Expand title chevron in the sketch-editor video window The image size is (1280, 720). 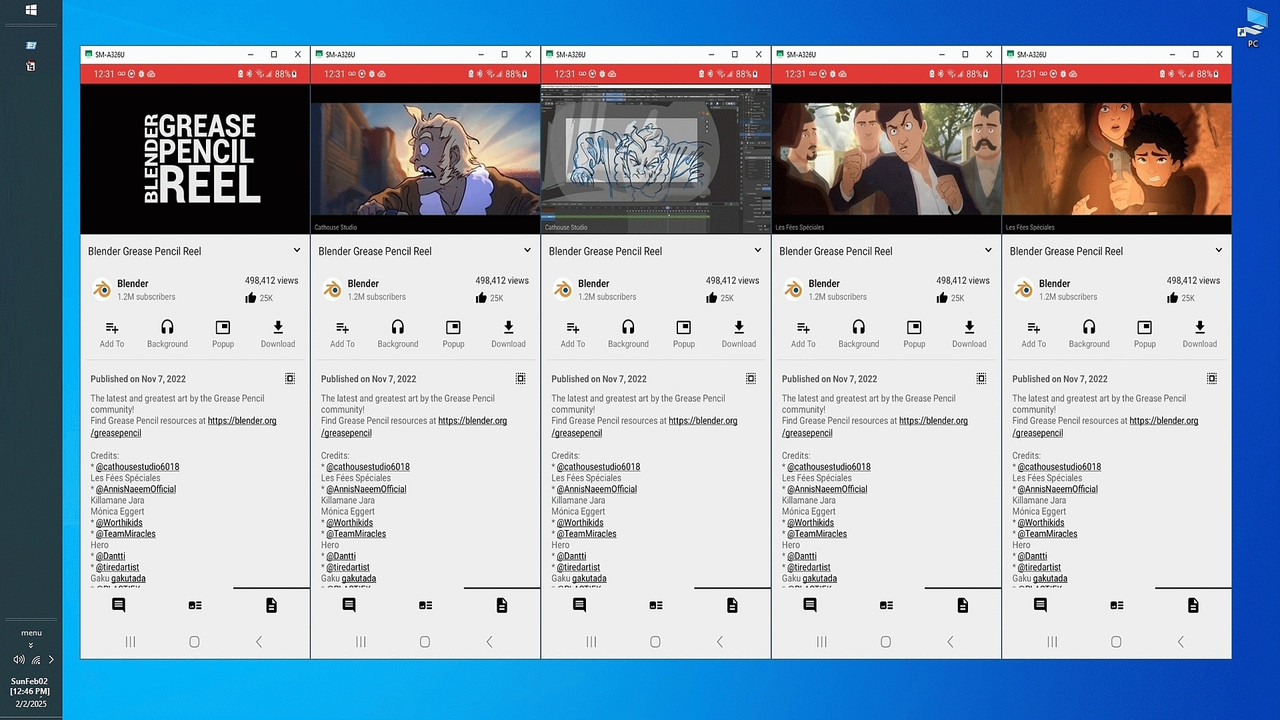(x=758, y=250)
